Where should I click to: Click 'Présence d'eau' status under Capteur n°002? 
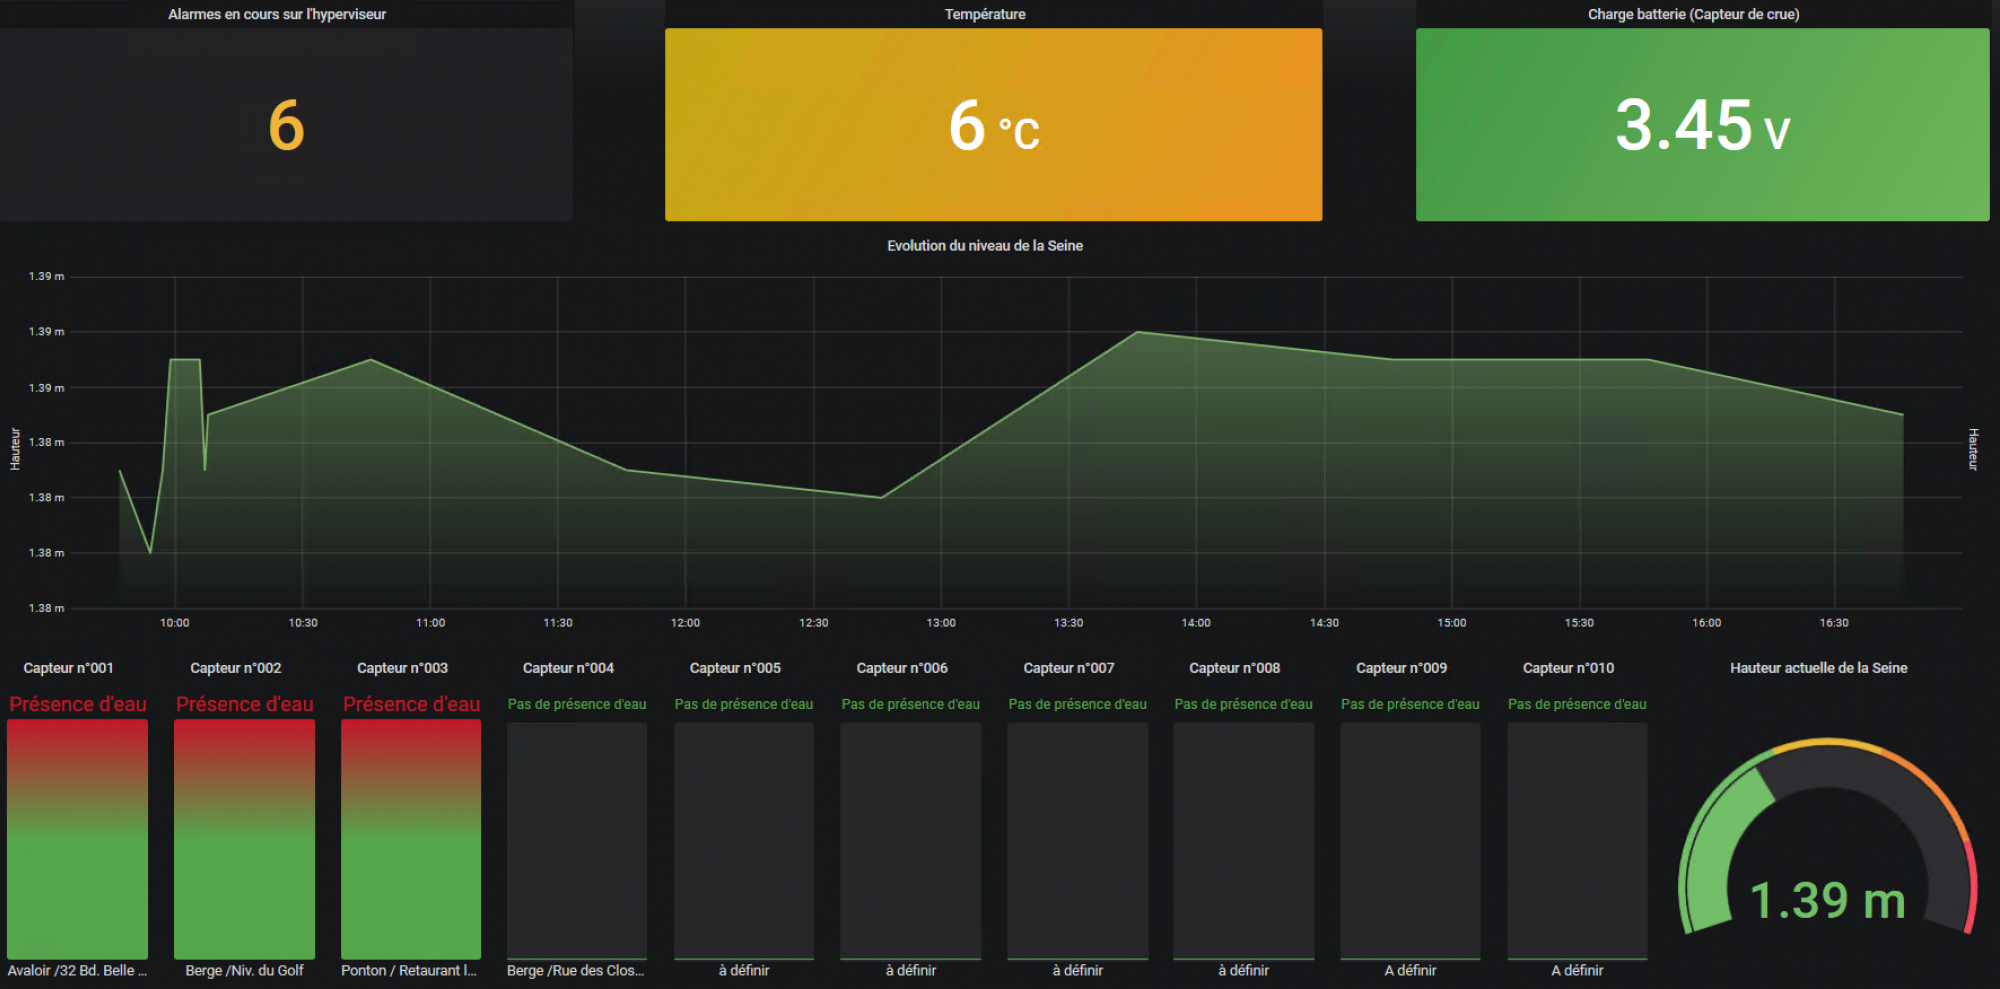pos(245,704)
